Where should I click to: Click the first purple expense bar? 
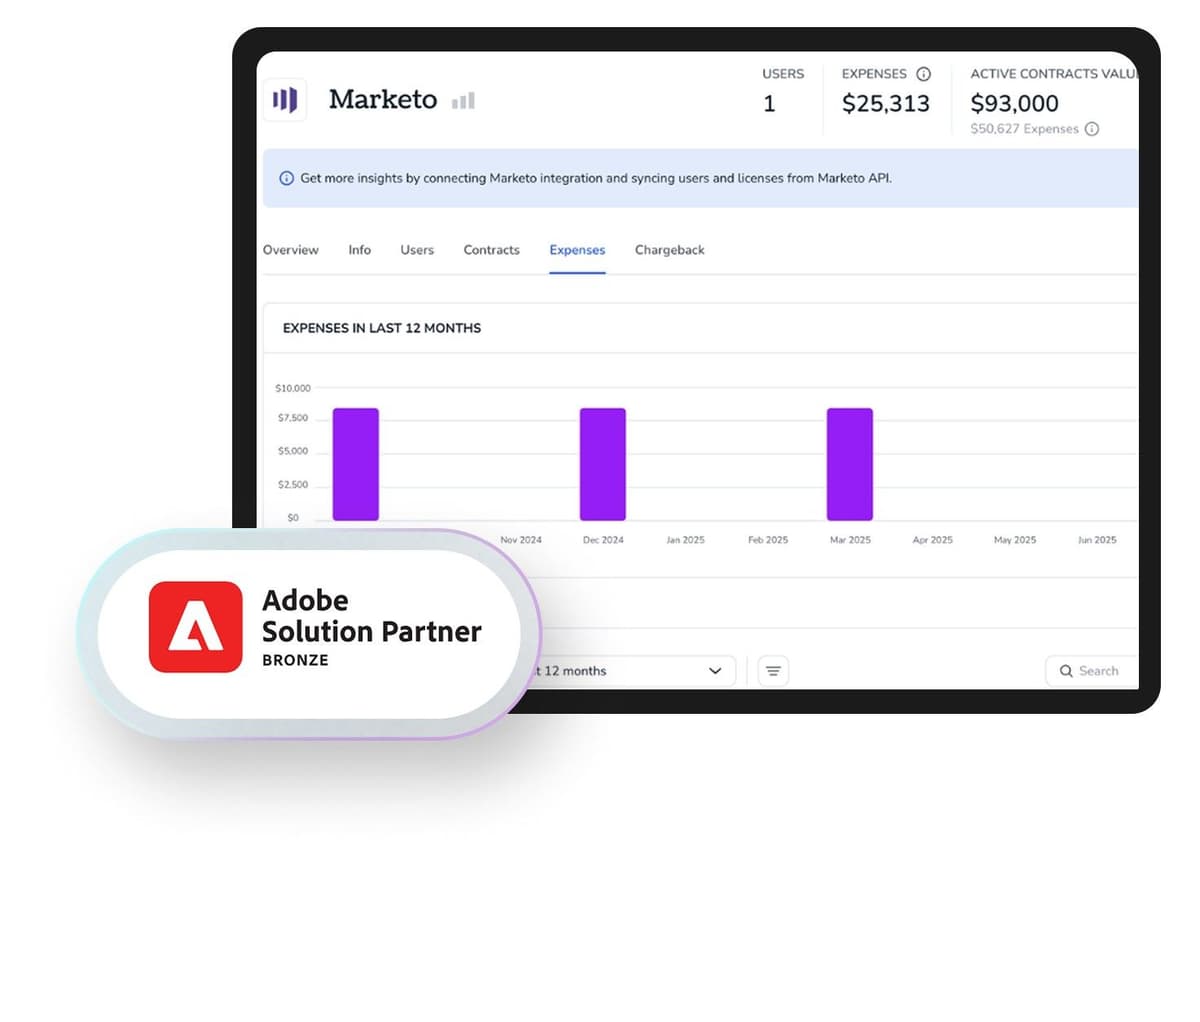pyautogui.click(x=356, y=464)
